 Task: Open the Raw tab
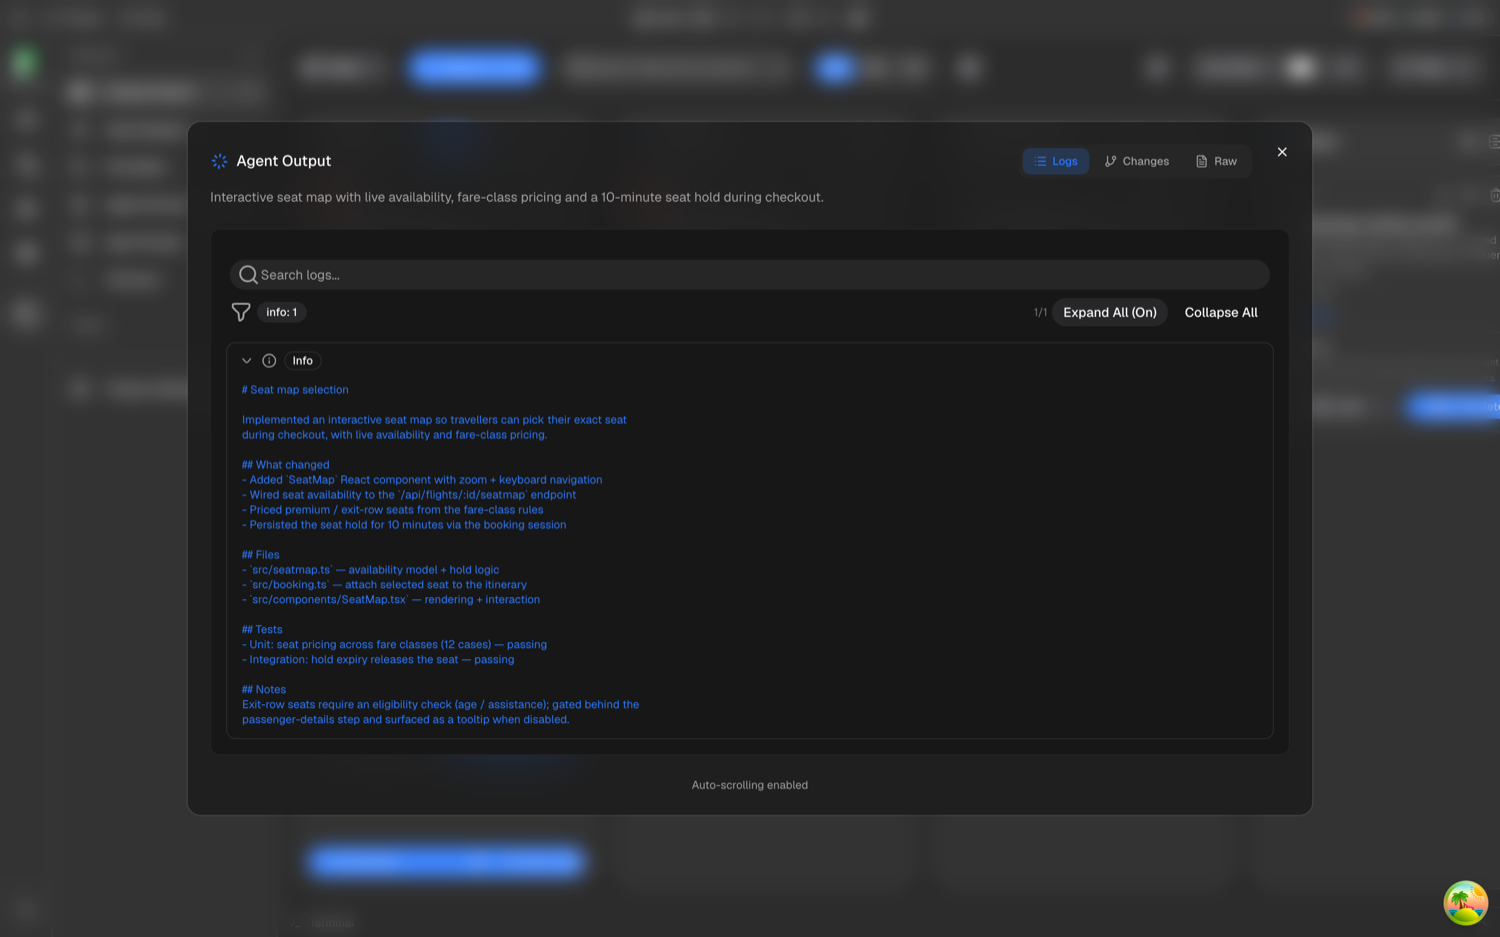tap(1216, 161)
